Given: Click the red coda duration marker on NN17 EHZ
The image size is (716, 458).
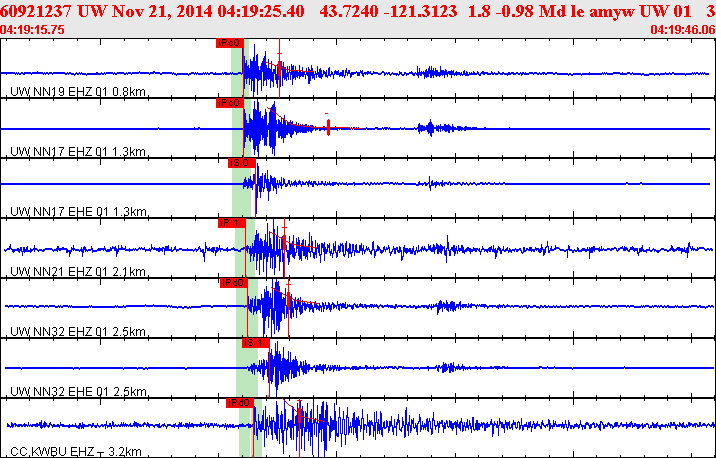Looking at the screenshot, I should tap(328, 127).
